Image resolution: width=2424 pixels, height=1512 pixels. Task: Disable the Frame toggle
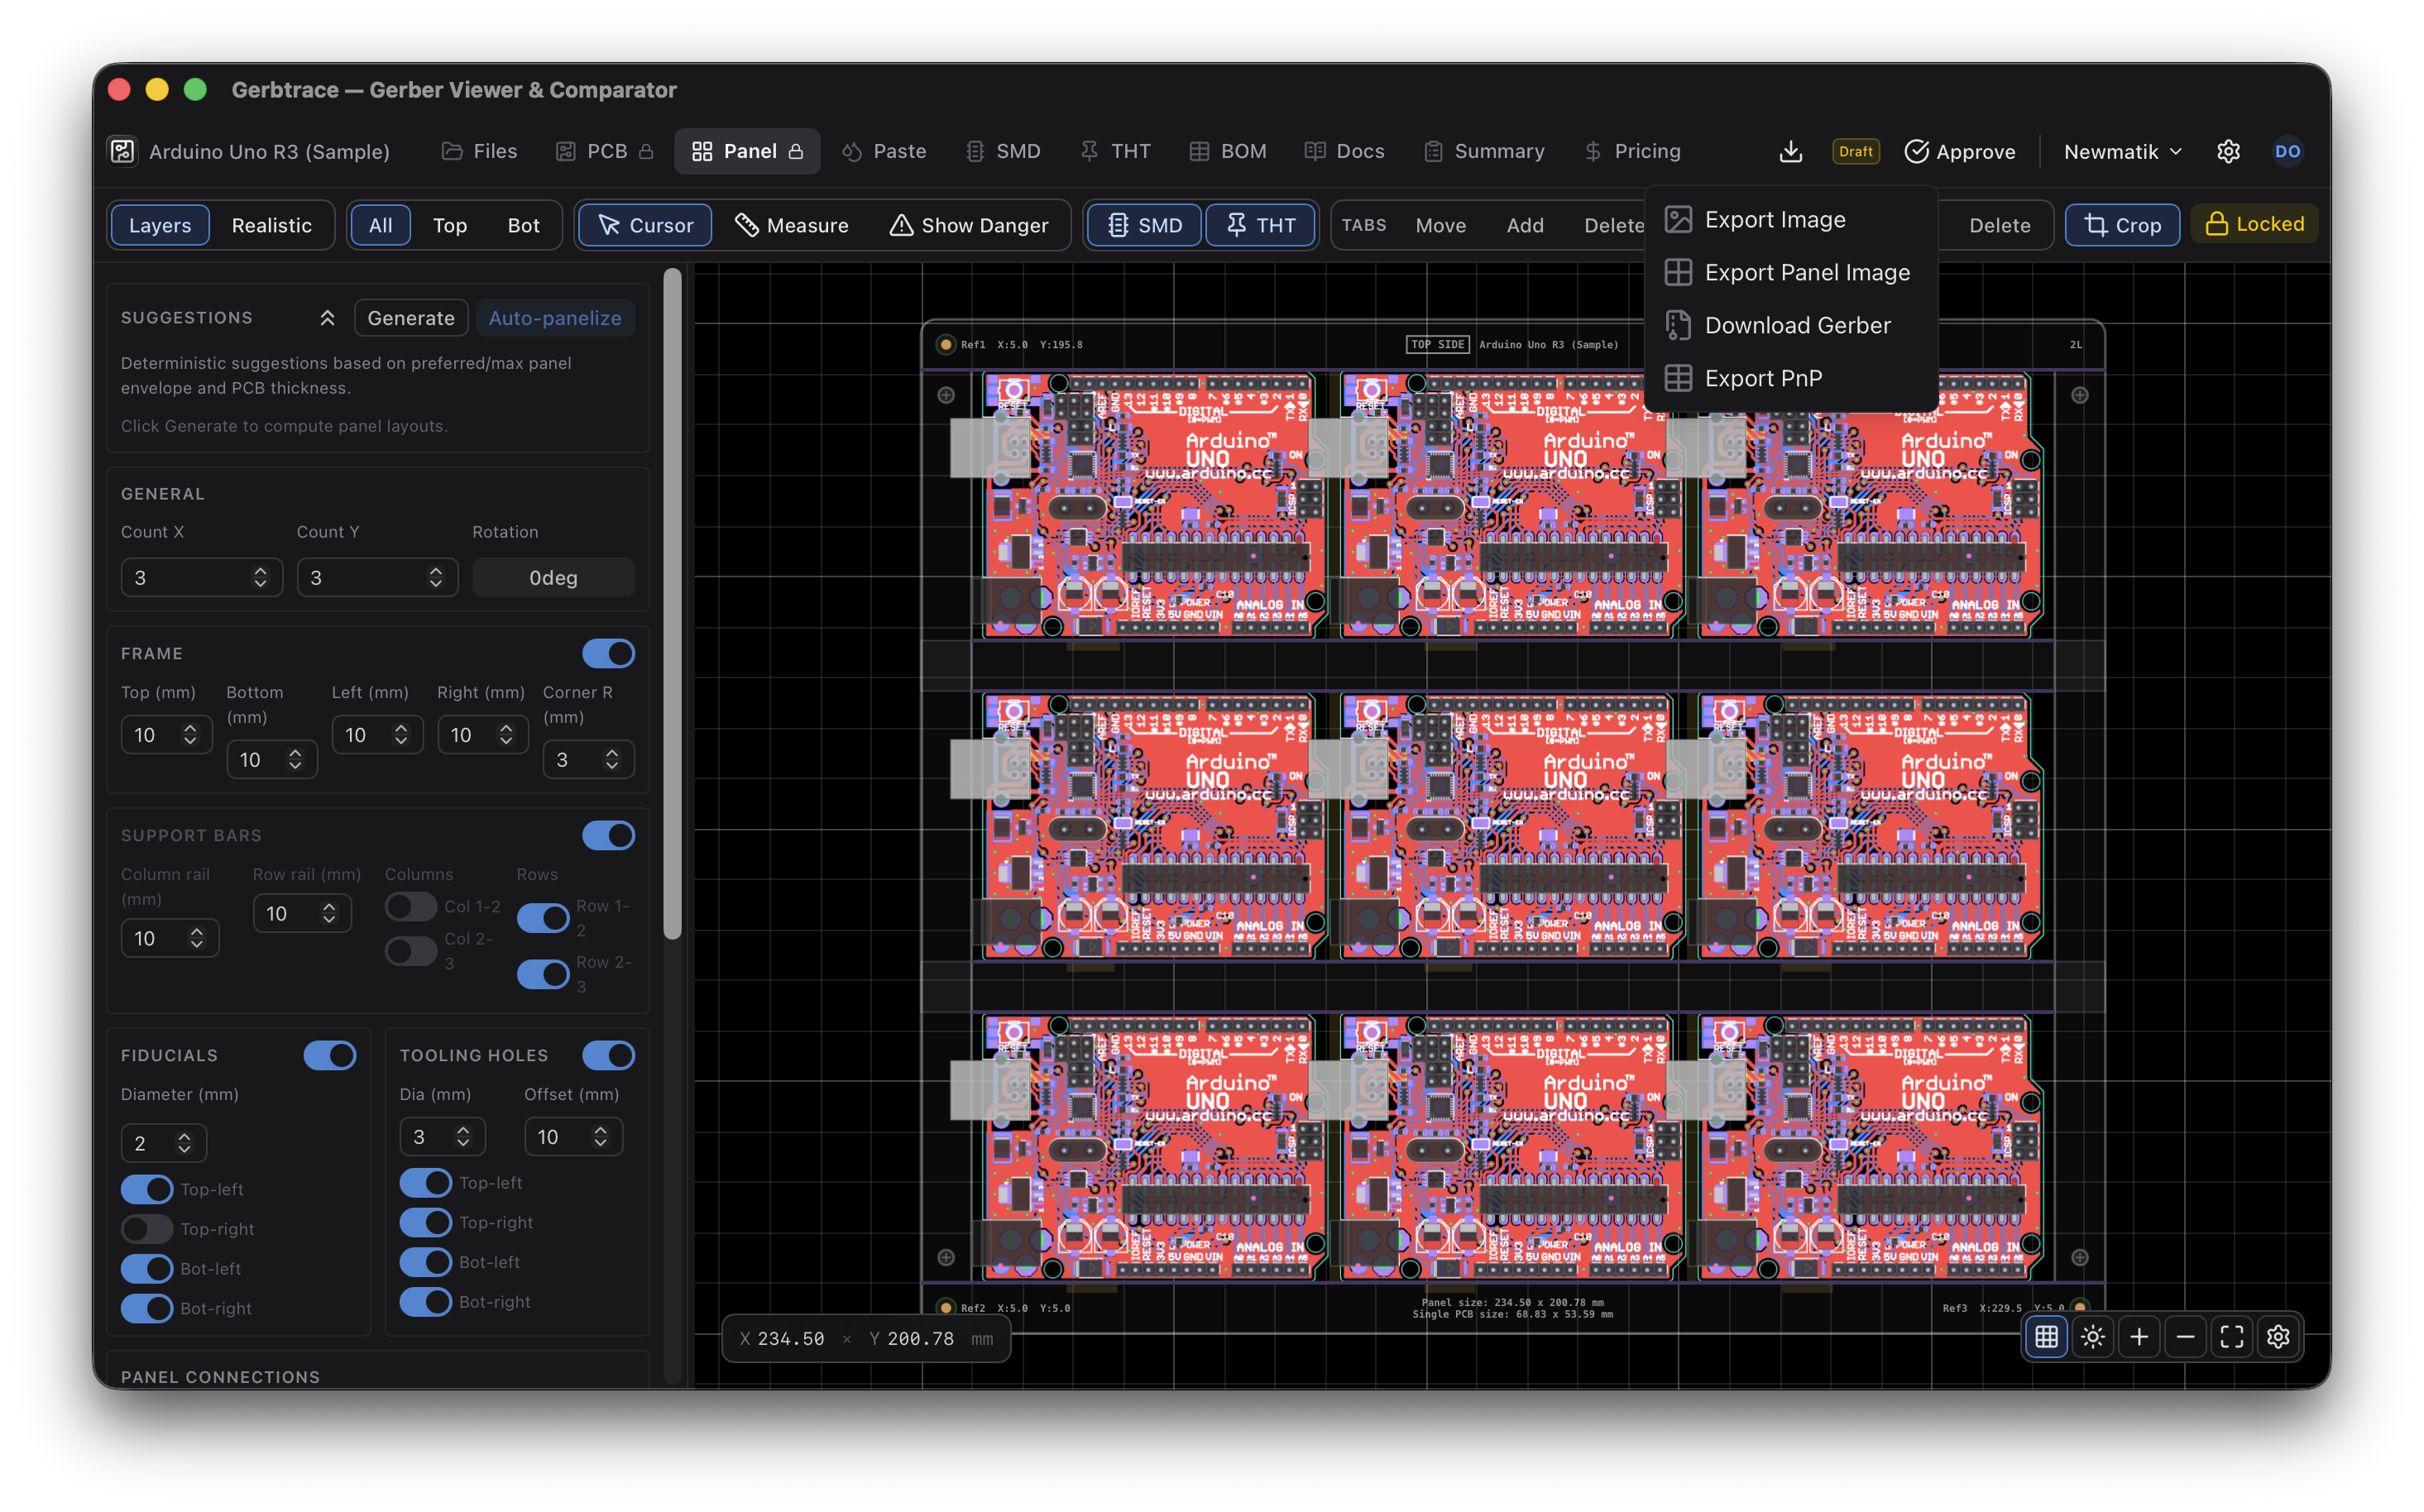(608, 653)
